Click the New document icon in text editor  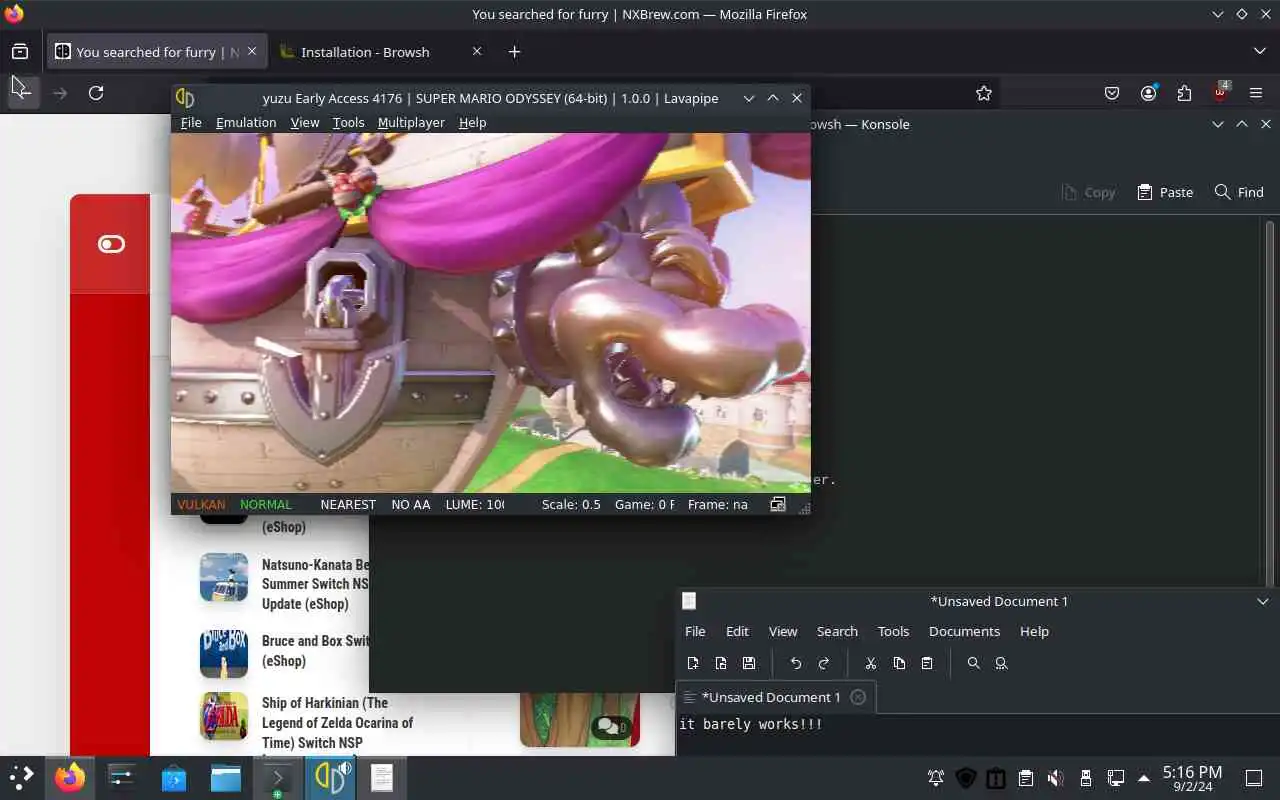693,663
